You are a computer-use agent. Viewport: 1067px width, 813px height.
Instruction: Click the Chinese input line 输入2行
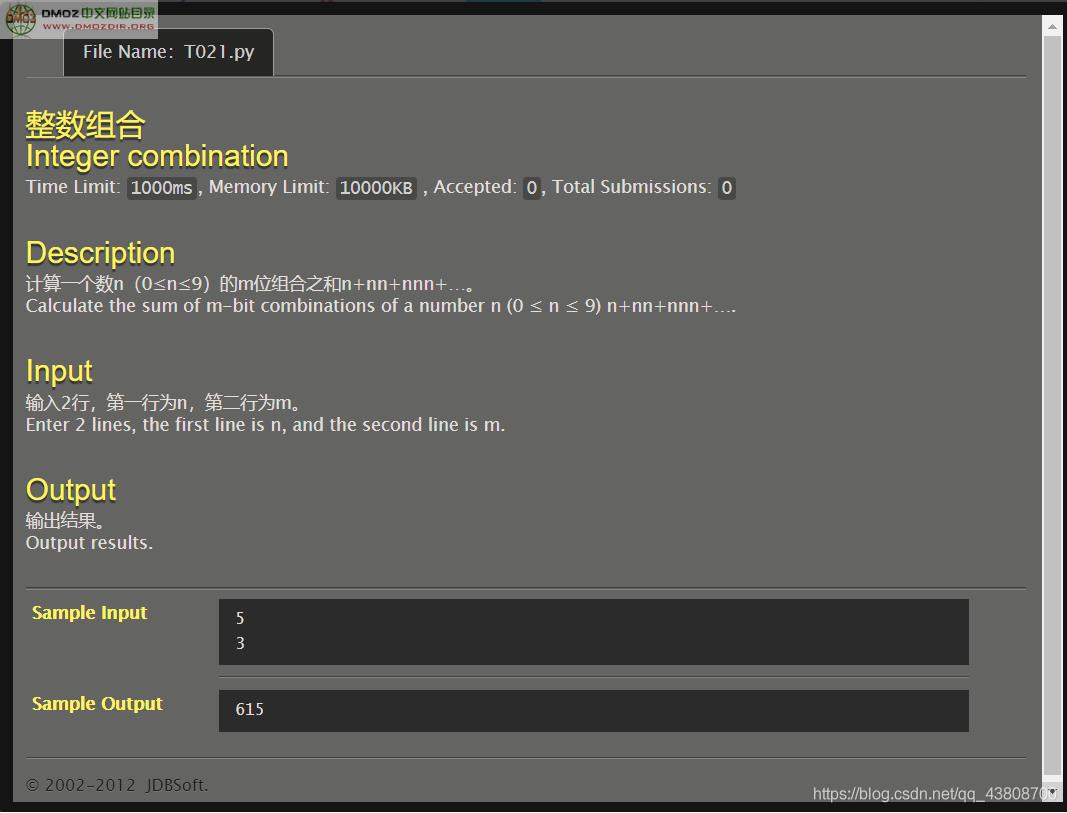163,403
